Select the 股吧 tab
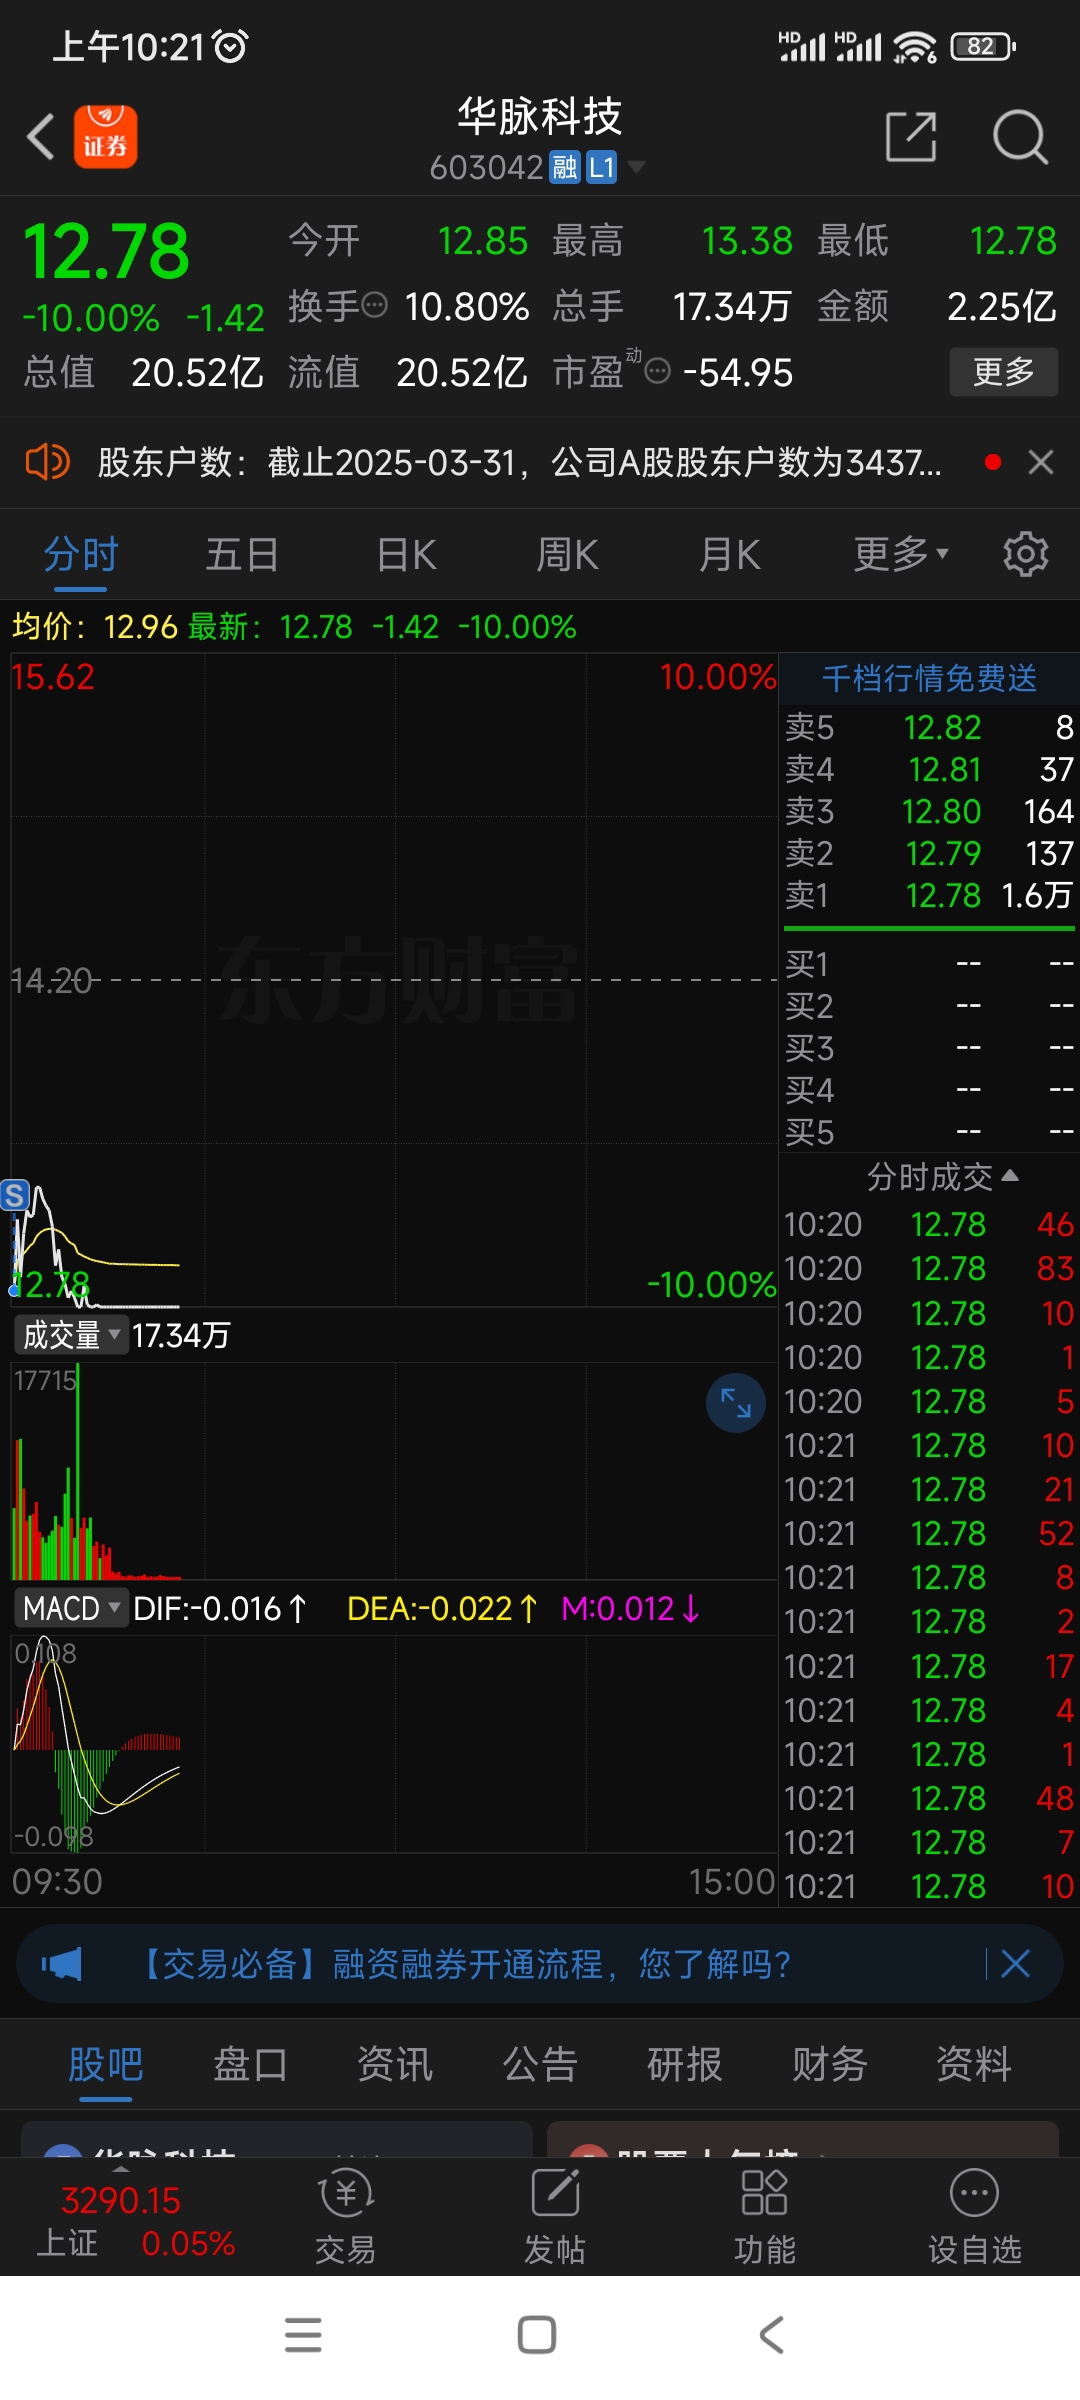Screen dimensions: 1080x2400 coord(106,2064)
